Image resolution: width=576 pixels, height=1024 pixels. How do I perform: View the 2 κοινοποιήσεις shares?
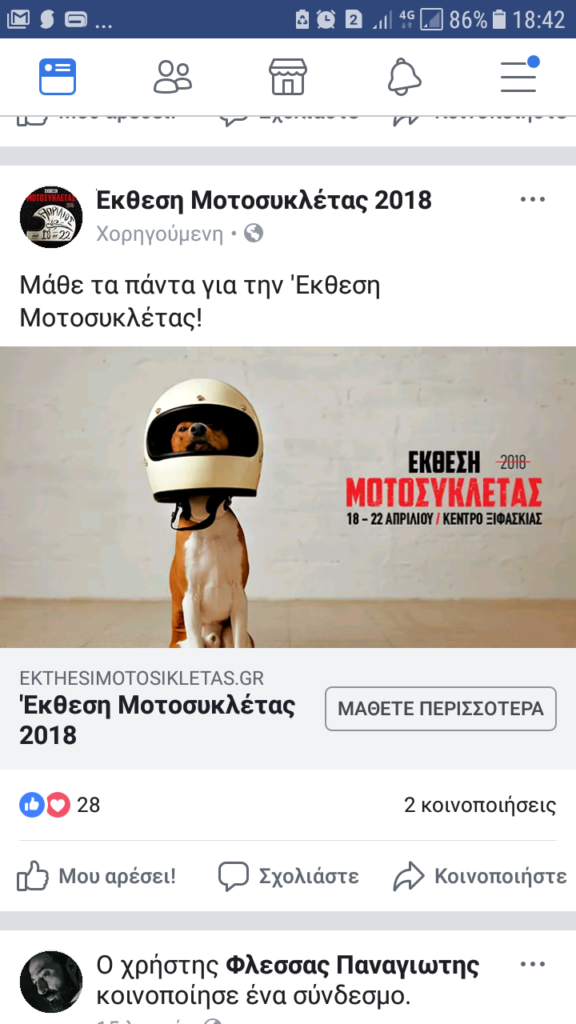(x=480, y=805)
